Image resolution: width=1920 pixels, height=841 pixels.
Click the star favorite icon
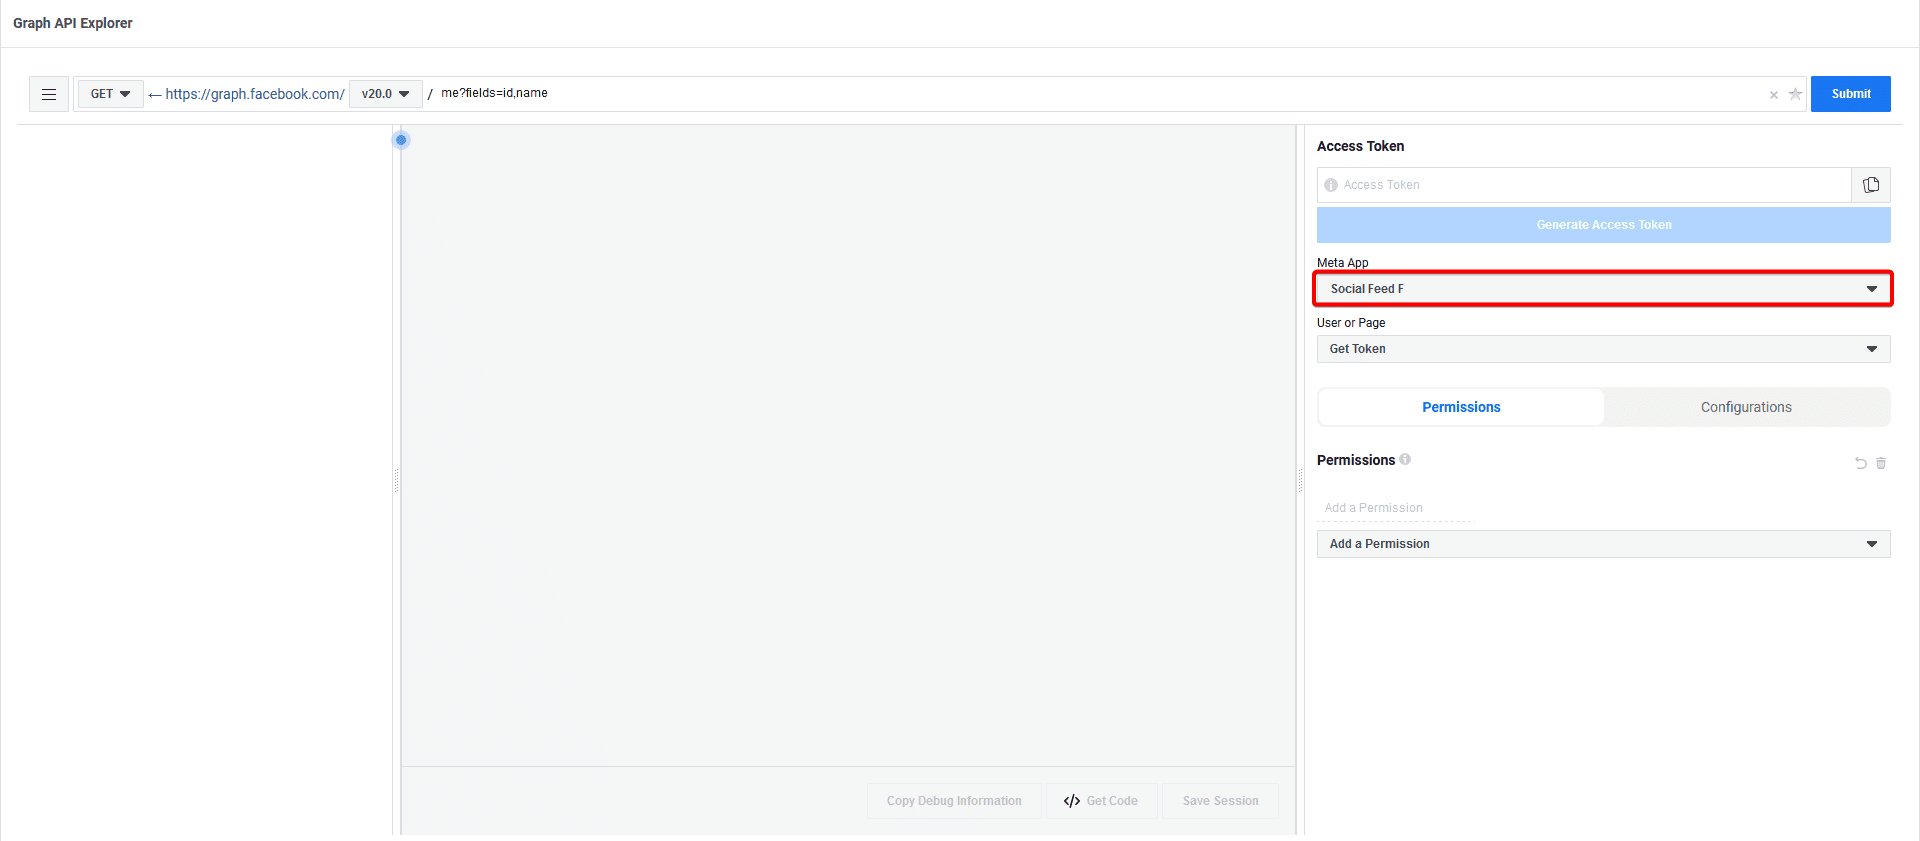(1795, 94)
